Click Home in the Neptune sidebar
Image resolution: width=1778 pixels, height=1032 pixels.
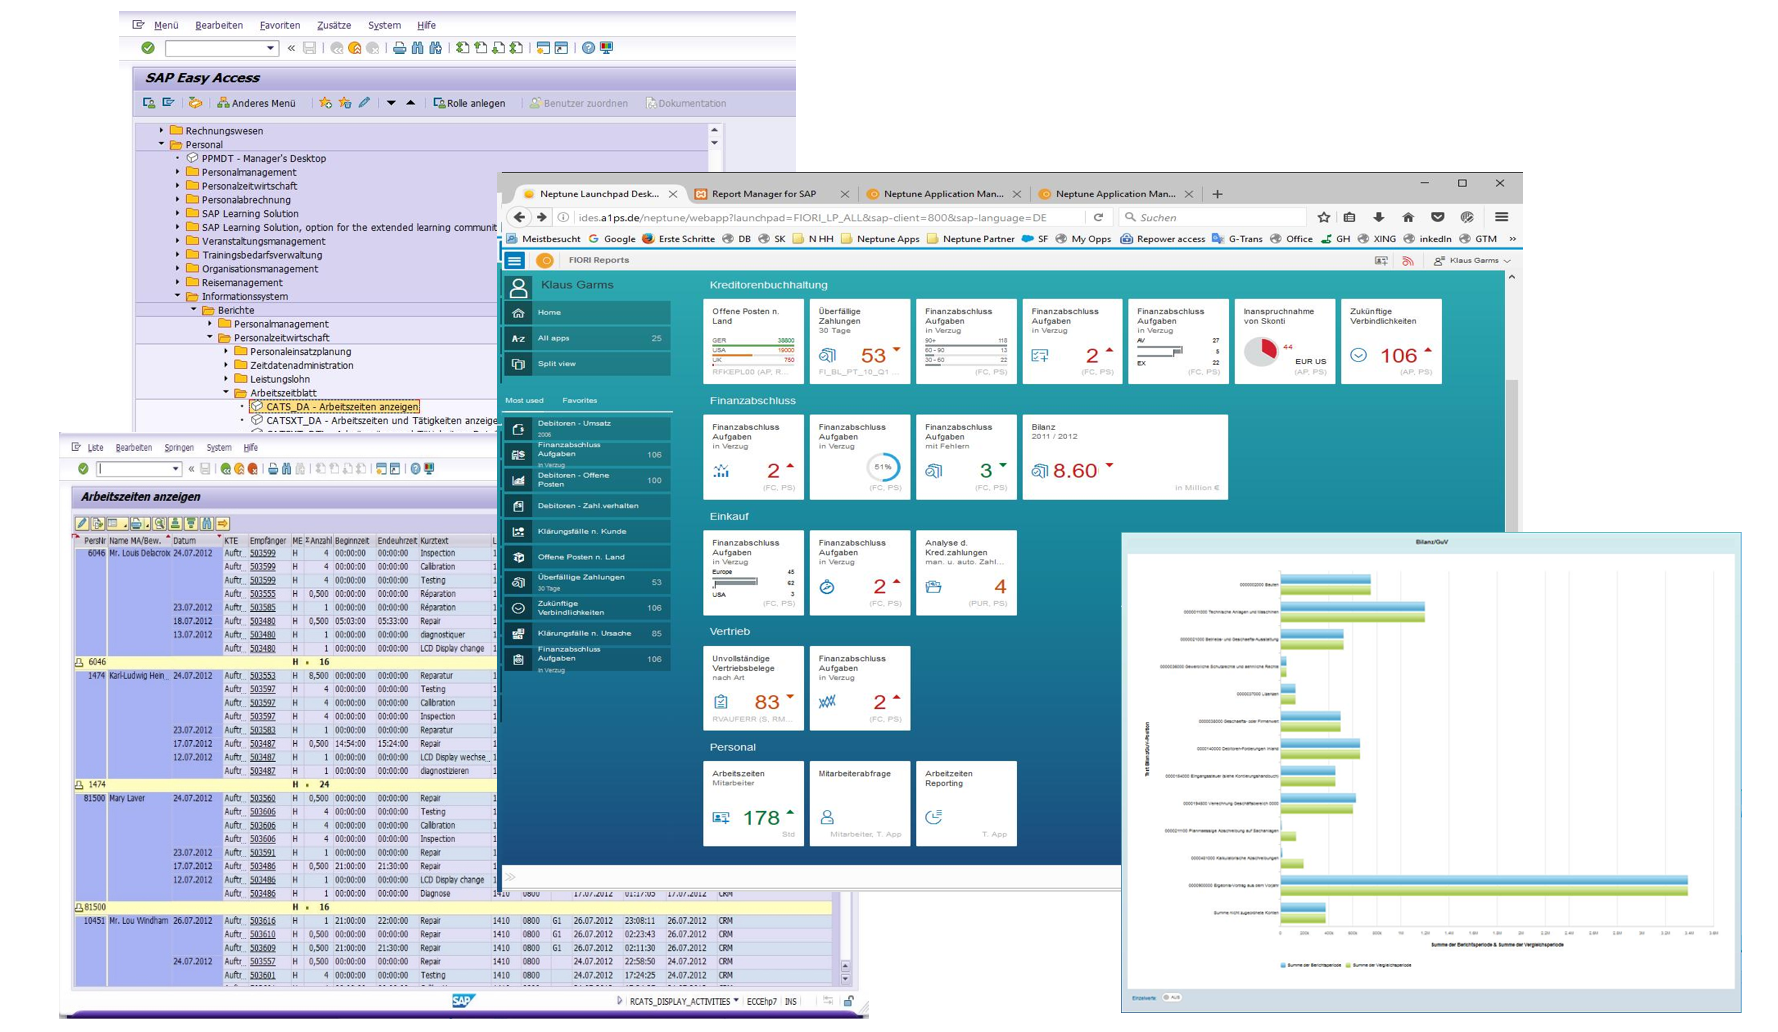tap(587, 313)
